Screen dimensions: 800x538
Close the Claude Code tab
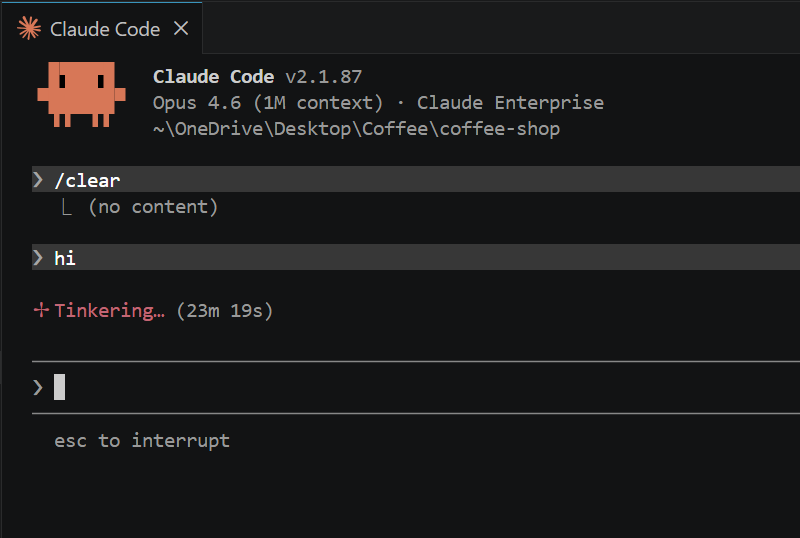point(181,29)
